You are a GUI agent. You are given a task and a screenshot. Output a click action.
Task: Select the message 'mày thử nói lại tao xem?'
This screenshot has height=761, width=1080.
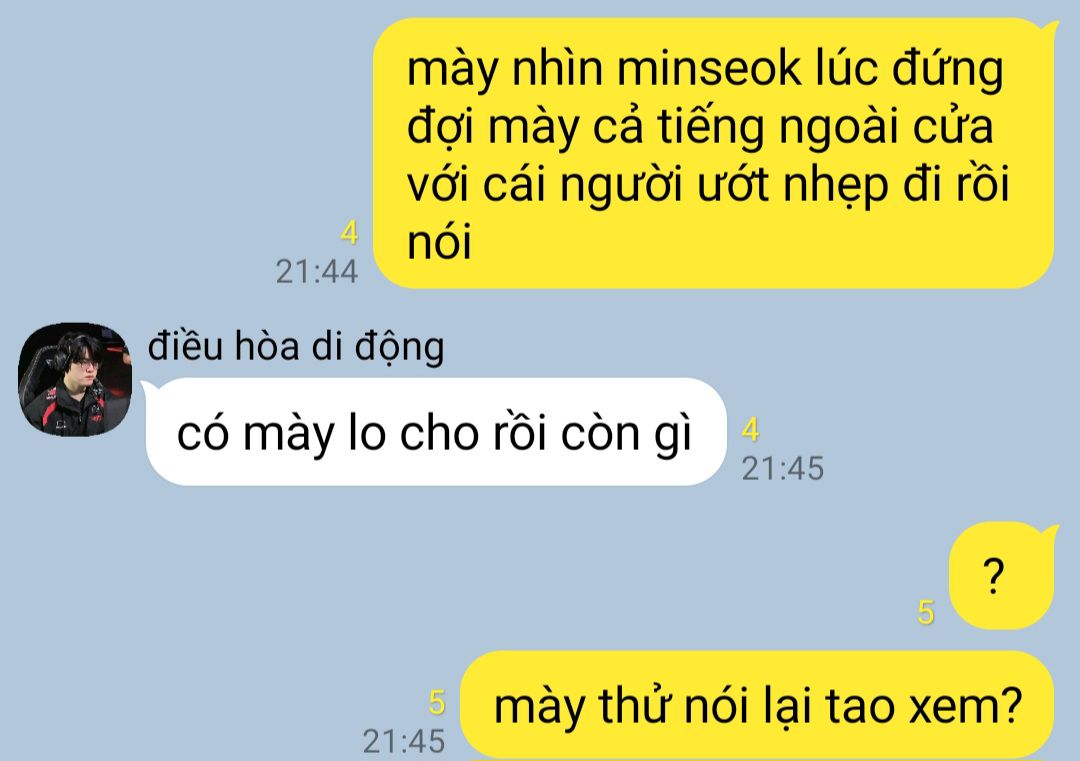(757, 706)
